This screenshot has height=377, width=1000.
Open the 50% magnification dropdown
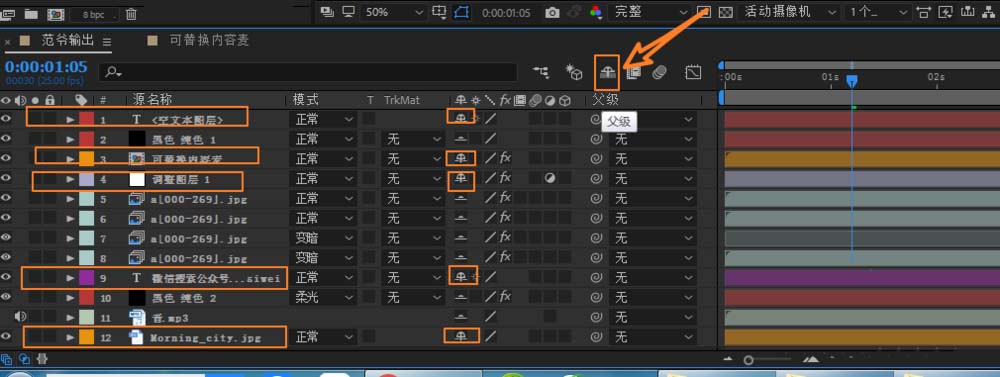click(393, 12)
